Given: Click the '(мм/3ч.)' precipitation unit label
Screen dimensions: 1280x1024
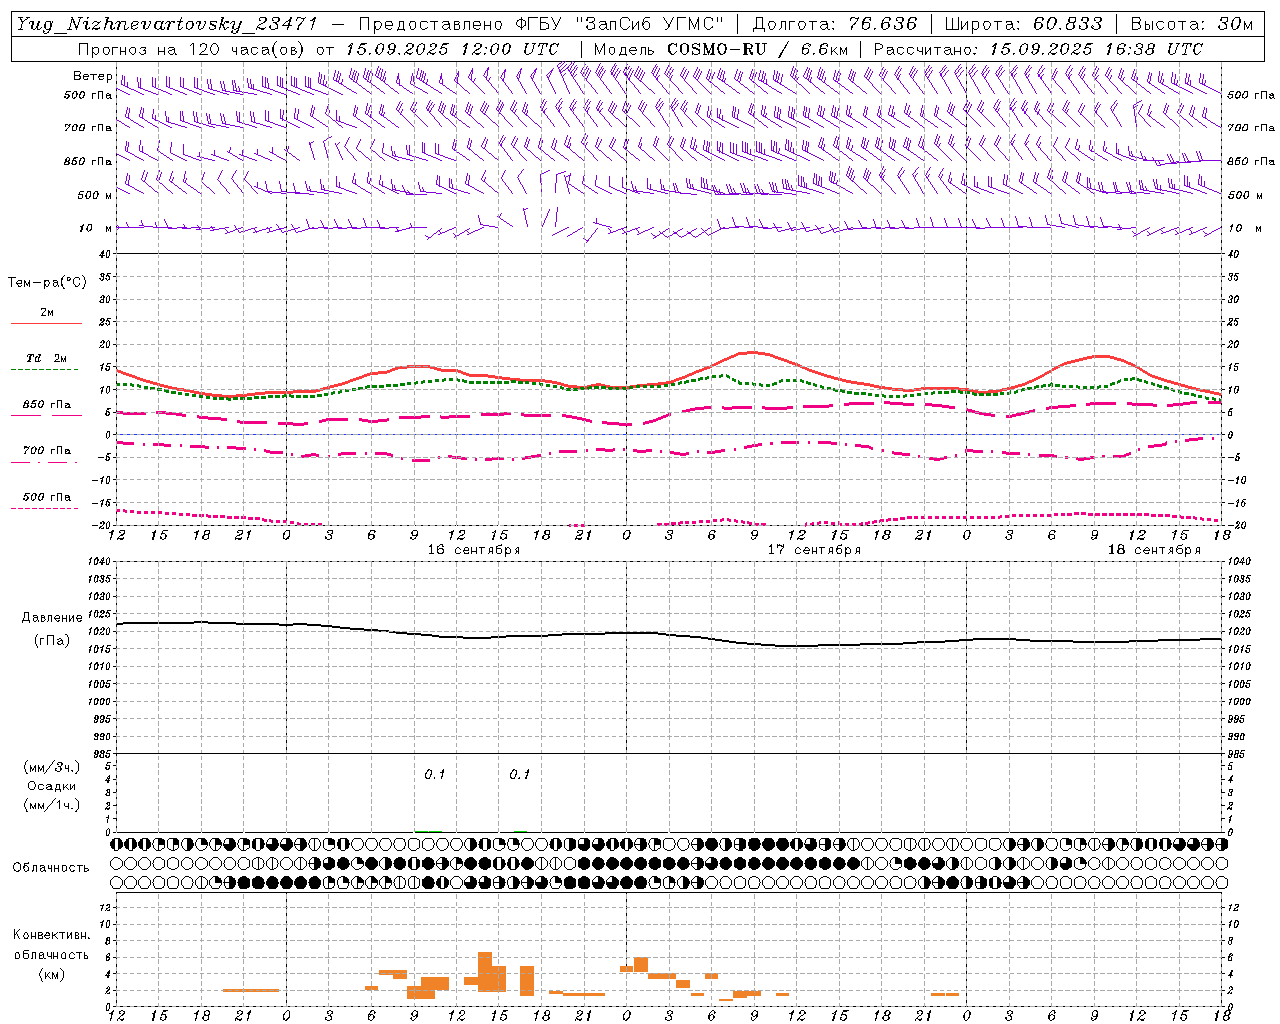Looking at the screenshot, I should click(x=52, y=767).
